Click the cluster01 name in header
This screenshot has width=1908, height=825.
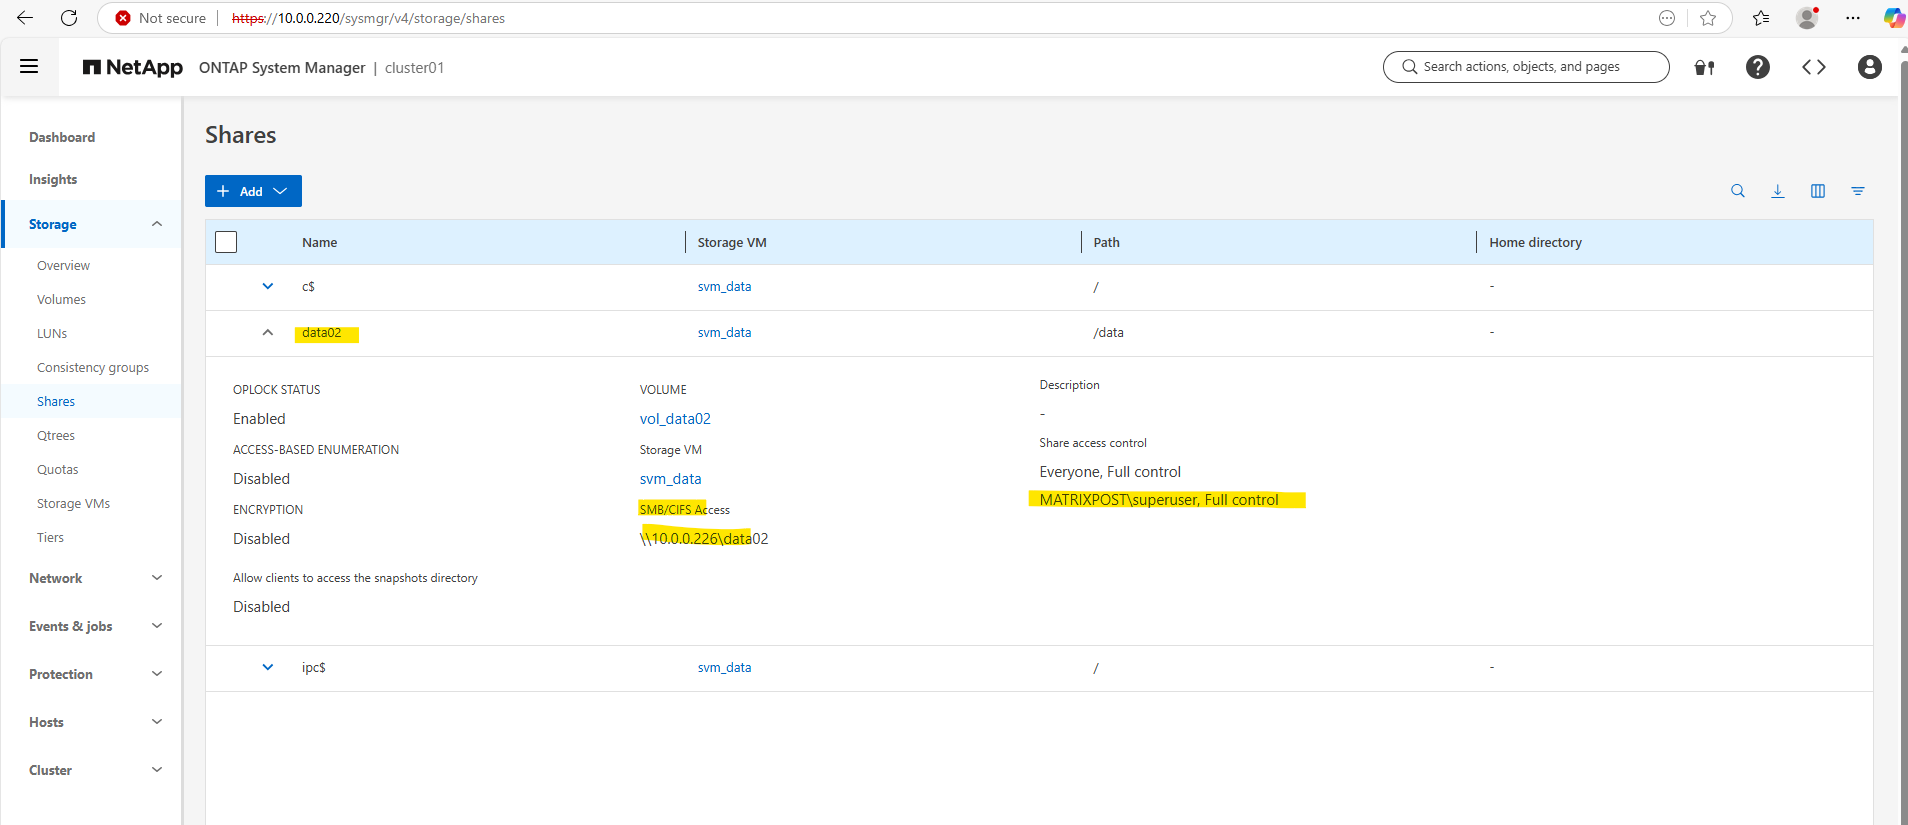414,68
